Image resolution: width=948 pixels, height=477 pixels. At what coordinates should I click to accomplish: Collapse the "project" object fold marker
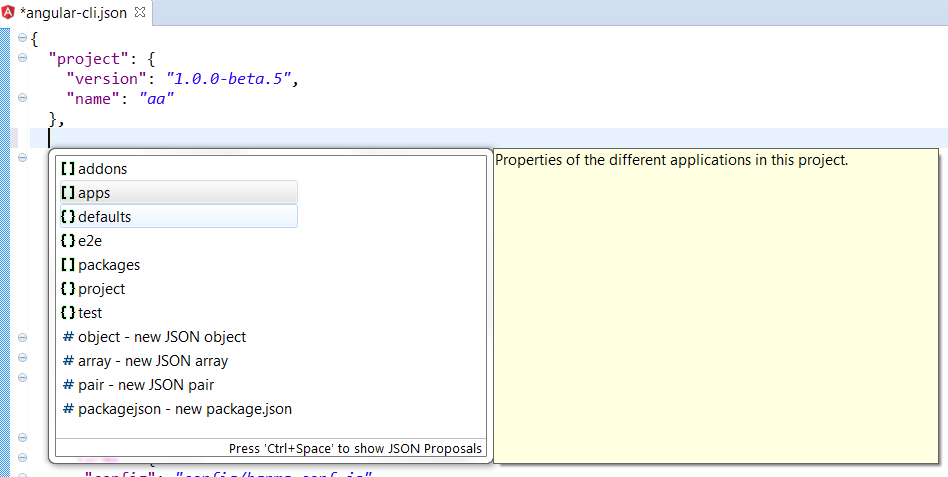click(22, 58)
